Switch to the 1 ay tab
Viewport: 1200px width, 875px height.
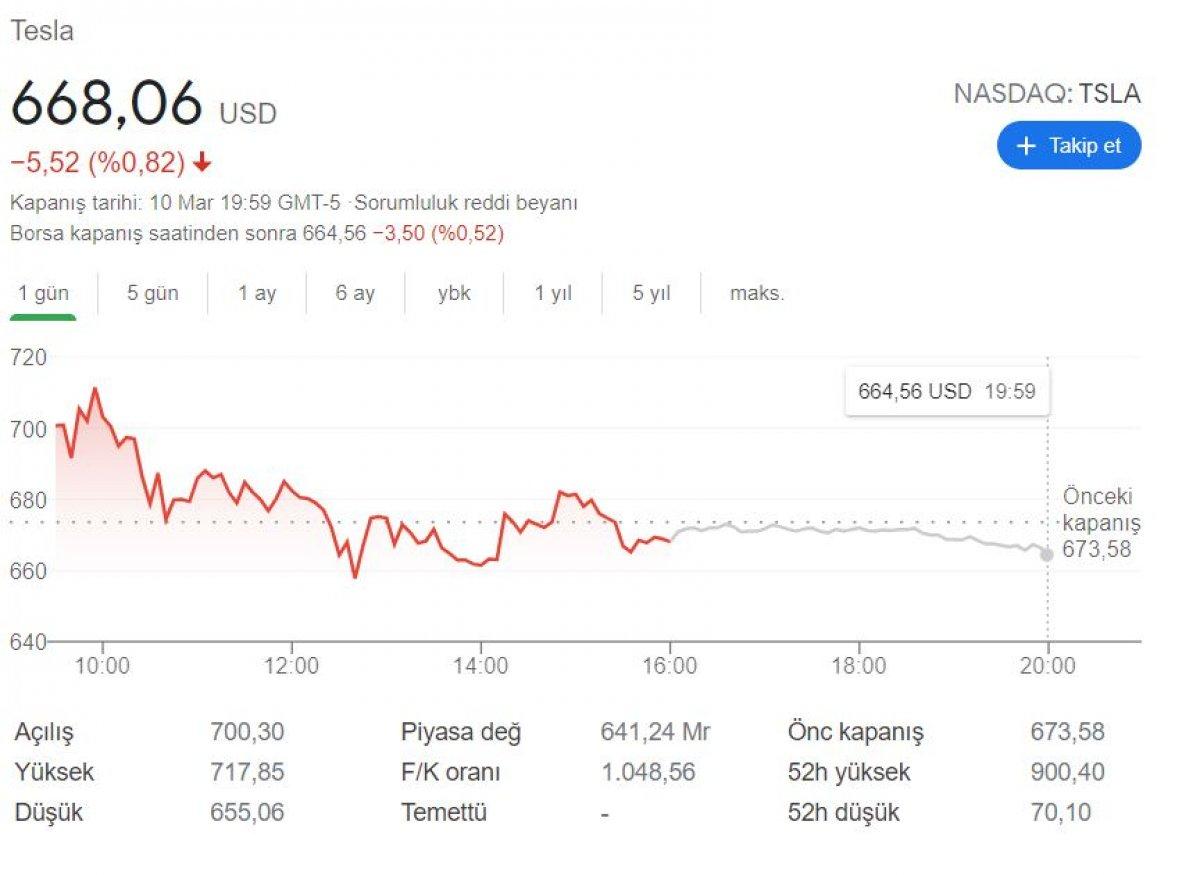pos(257,294)
